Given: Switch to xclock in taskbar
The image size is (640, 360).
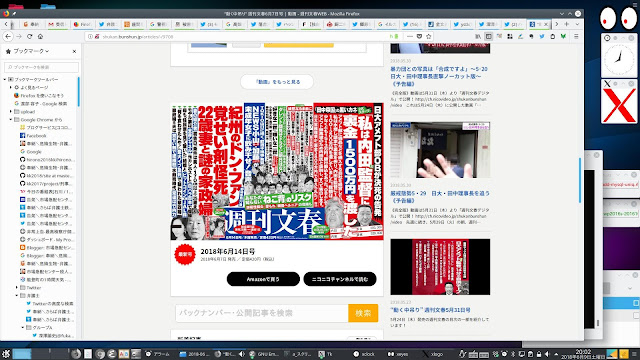Looking at the screenshot, I should (364, 354).
